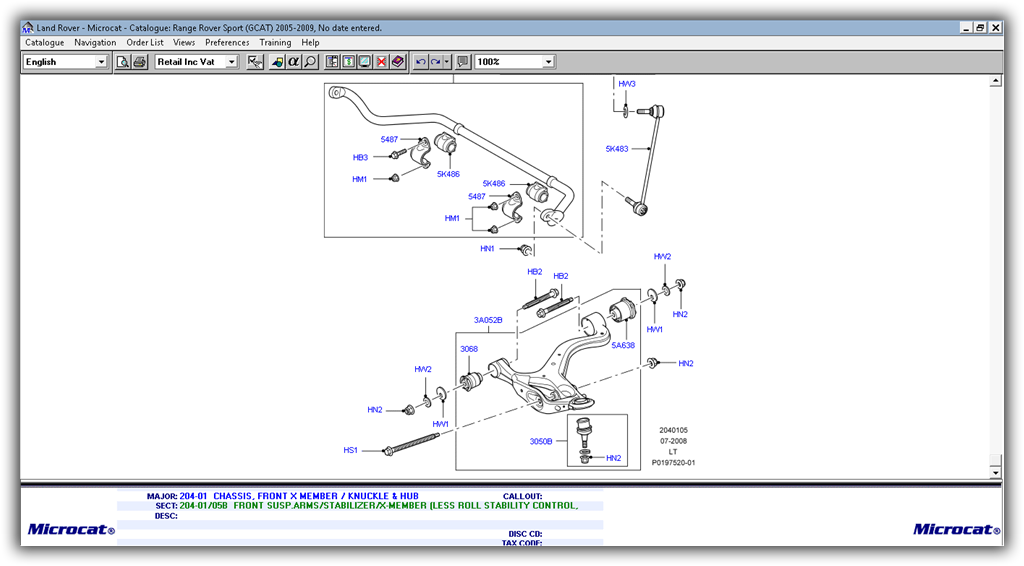Select callout 3050B ball joint
The image size is (1024, 566).
(x=541, y=441)
